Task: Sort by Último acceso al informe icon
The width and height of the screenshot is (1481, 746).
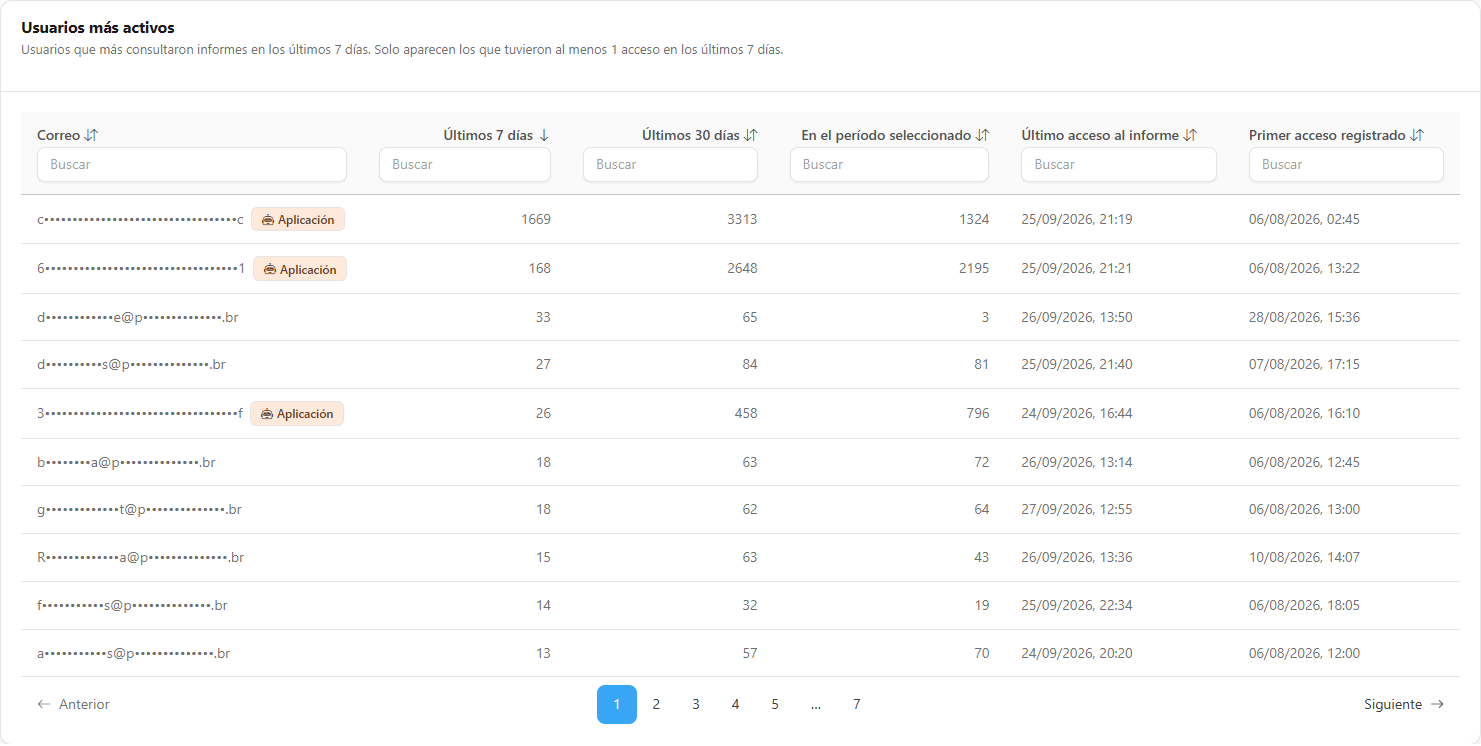Action: [x=1190, y=135]
